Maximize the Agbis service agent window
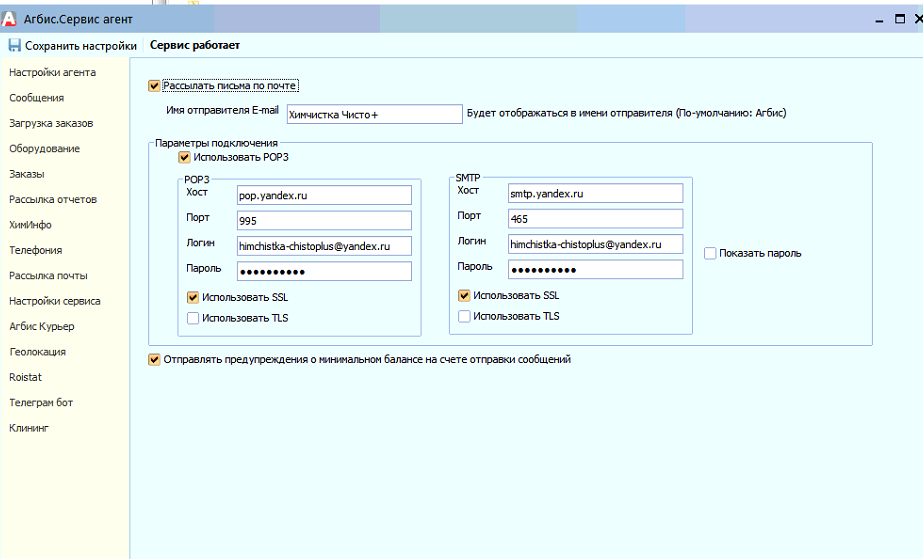Screen dimensions: 923x559 (x=900, y=19)
